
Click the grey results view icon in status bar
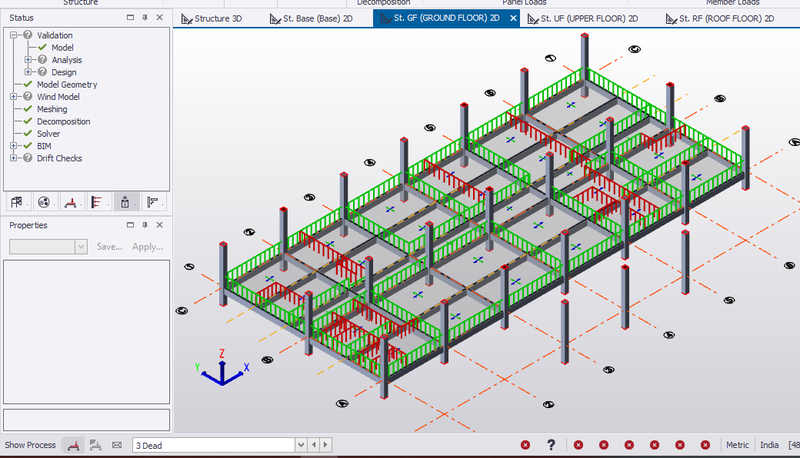coord(95,445)
